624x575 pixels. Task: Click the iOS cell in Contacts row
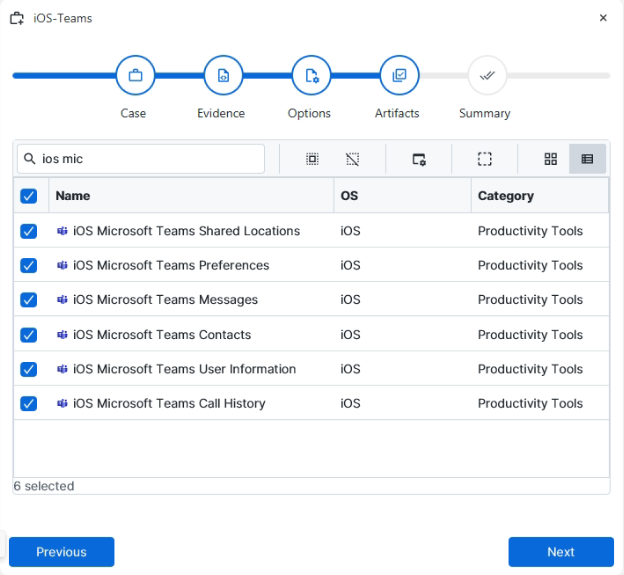(350, 335)
